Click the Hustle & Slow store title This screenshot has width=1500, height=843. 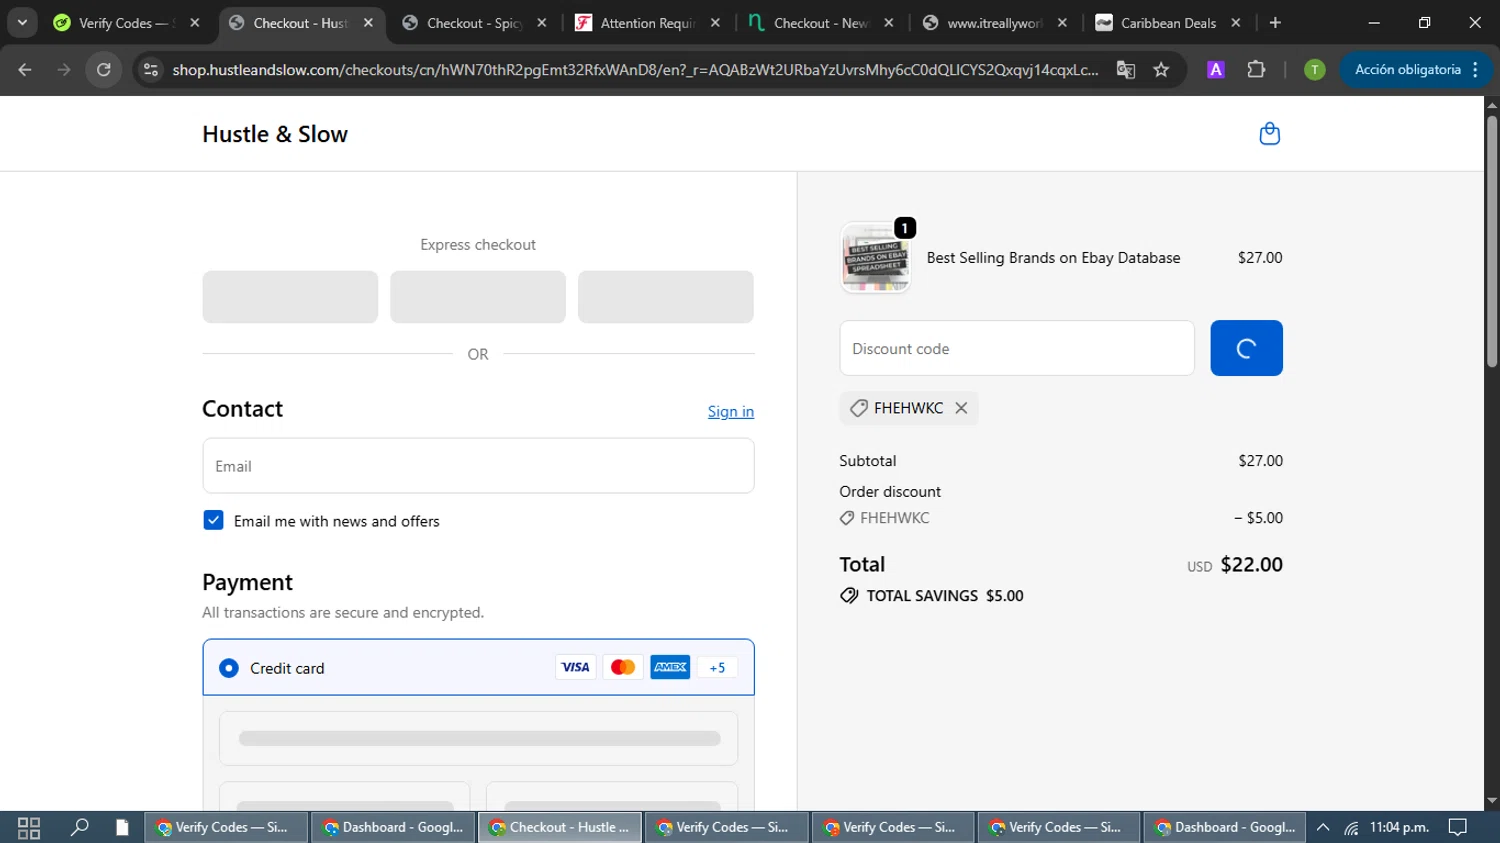click(275, 134)
